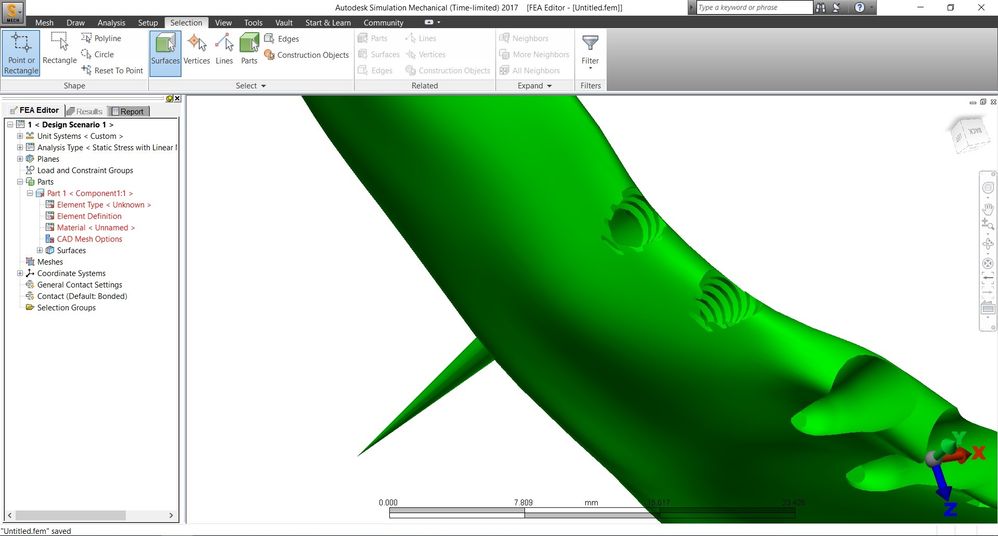Switch to the Results browser tab

point(85,111)
